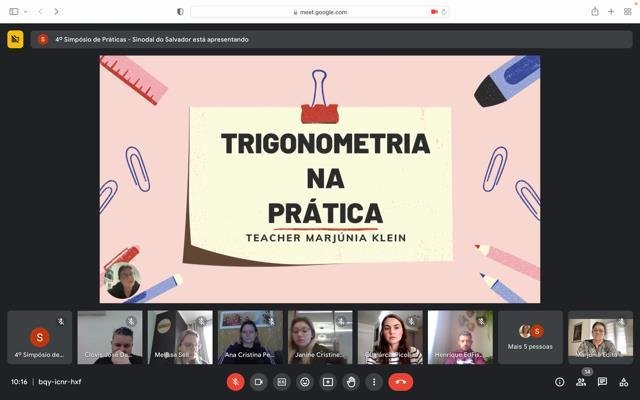Viewport: 640px width, 400px height.
Task: Turn on closed captions
Action: click(282, 382)
